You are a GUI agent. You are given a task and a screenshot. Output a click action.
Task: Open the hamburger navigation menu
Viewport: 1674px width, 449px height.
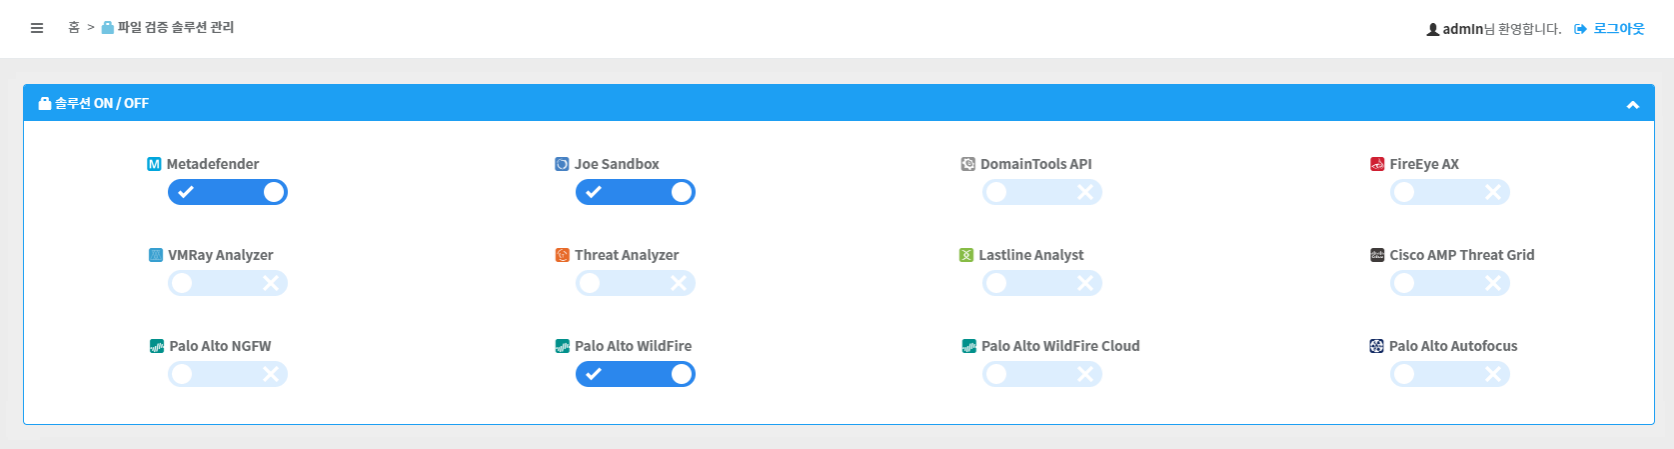coord(37,28)
